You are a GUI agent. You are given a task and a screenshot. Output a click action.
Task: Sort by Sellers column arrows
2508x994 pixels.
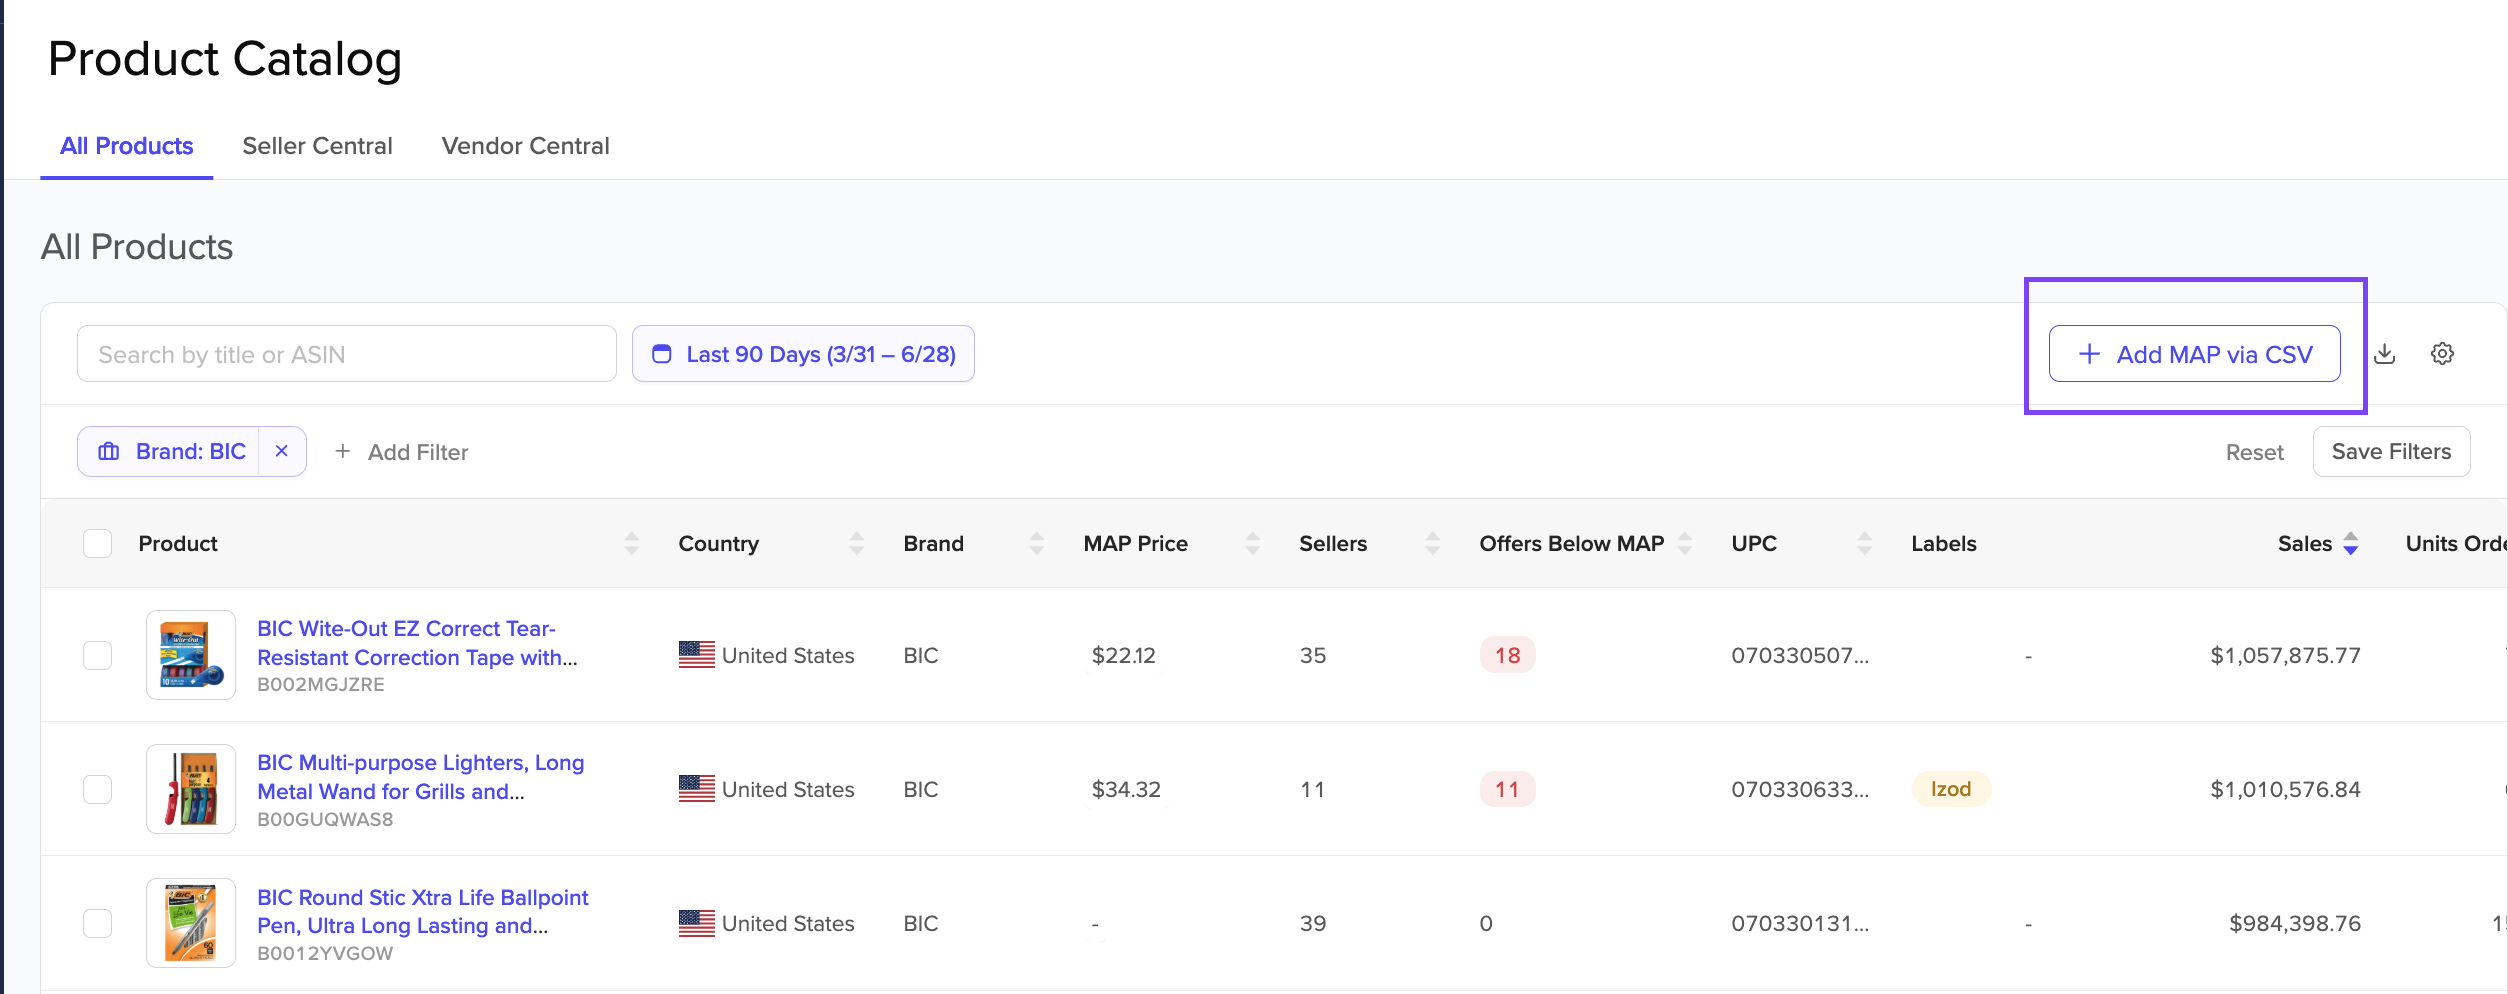(1432, 544)
